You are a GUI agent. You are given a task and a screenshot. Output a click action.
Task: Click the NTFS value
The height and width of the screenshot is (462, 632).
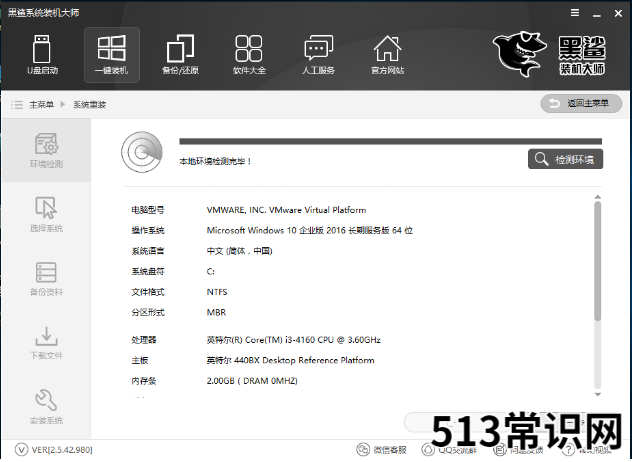[x=217, y=292]
